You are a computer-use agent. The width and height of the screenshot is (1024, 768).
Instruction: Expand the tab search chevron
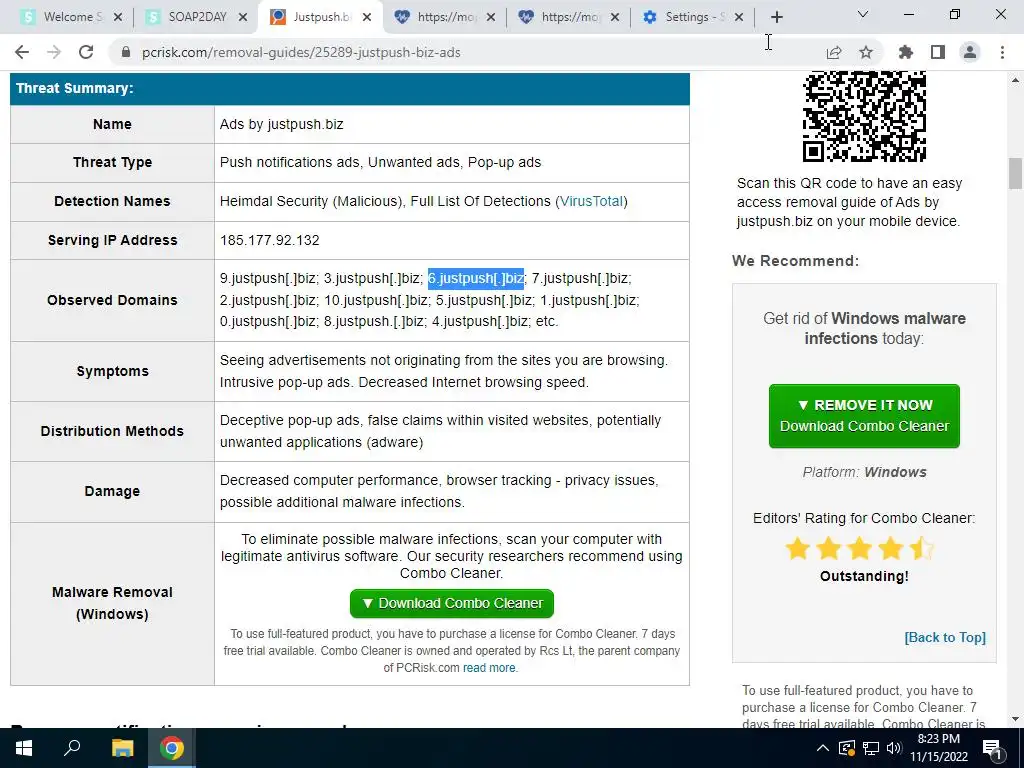tap(863, 14)
